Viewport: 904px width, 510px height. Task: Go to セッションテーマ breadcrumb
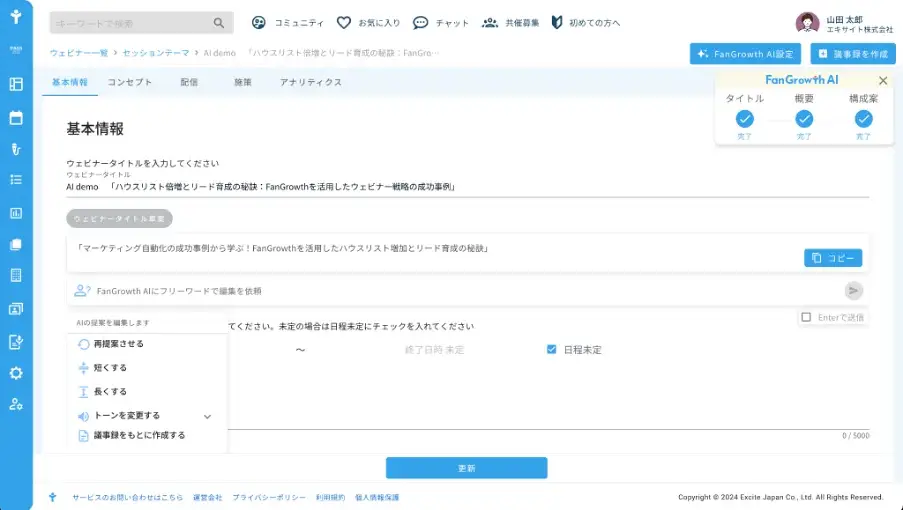point(156,53)
